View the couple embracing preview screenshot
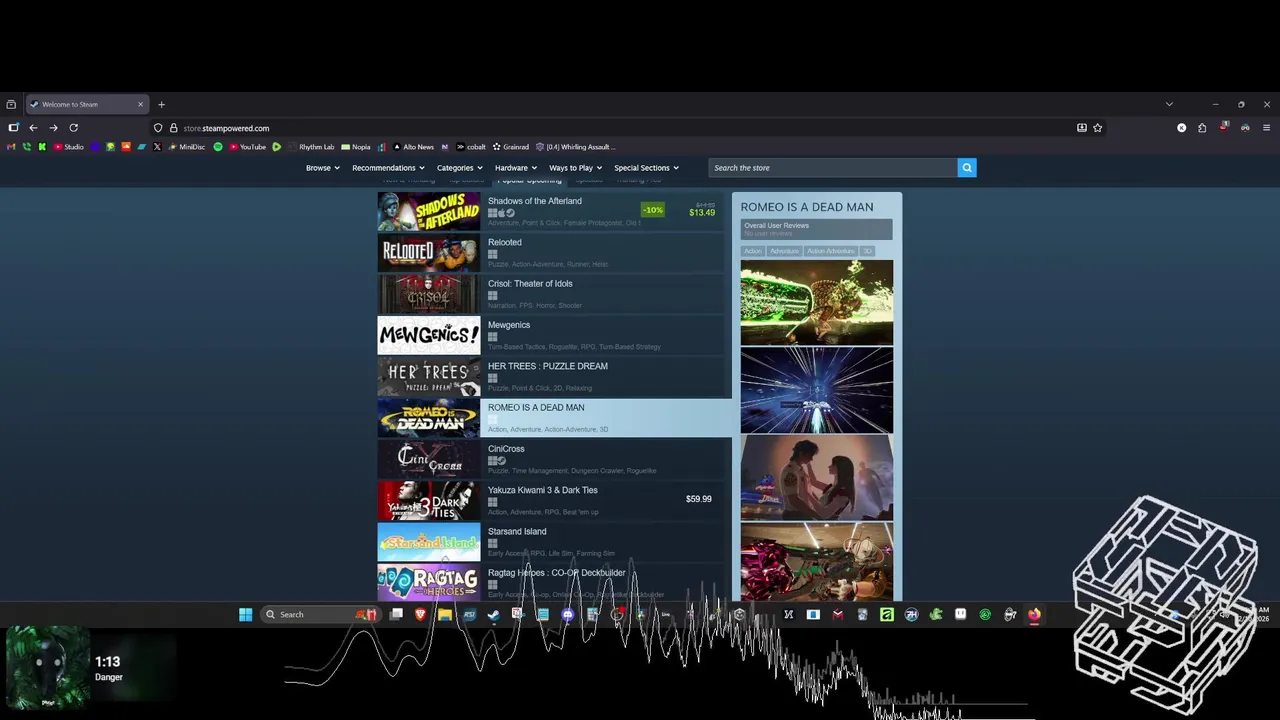 click(817, 477)
